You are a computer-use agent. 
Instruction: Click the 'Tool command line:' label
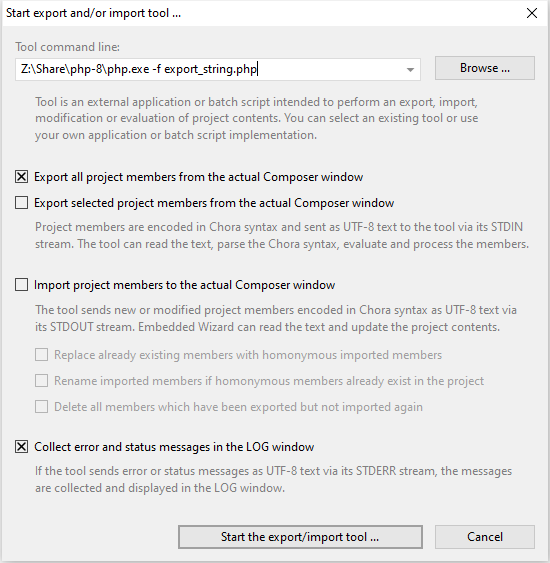tap(67, 47)
